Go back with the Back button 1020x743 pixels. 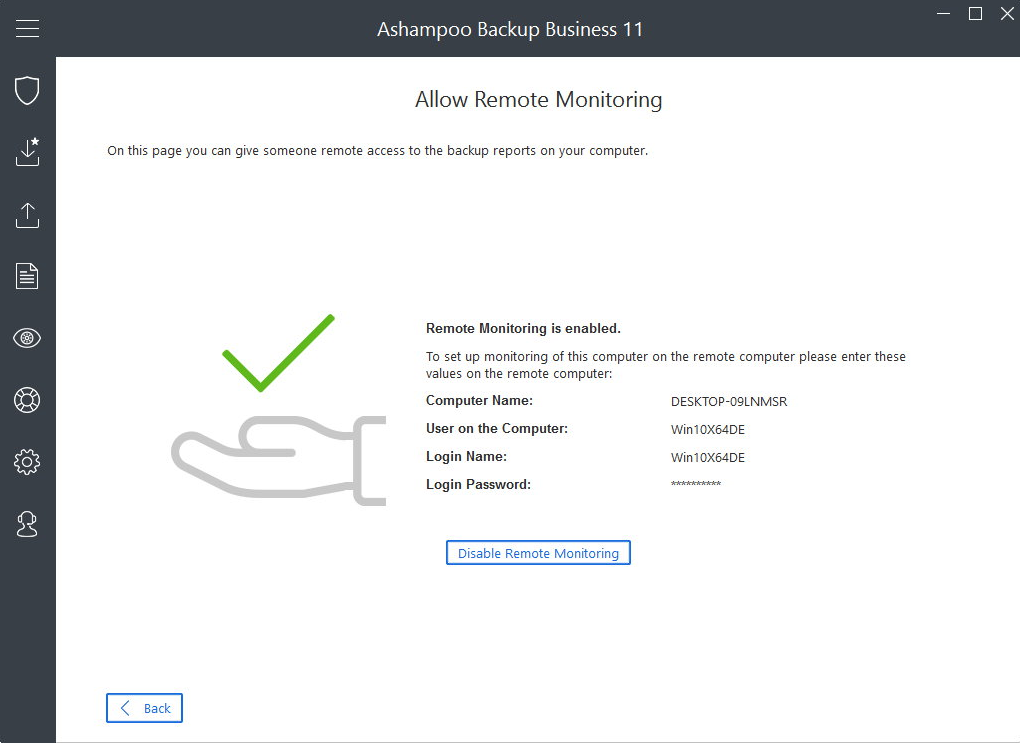click(144, 708)
